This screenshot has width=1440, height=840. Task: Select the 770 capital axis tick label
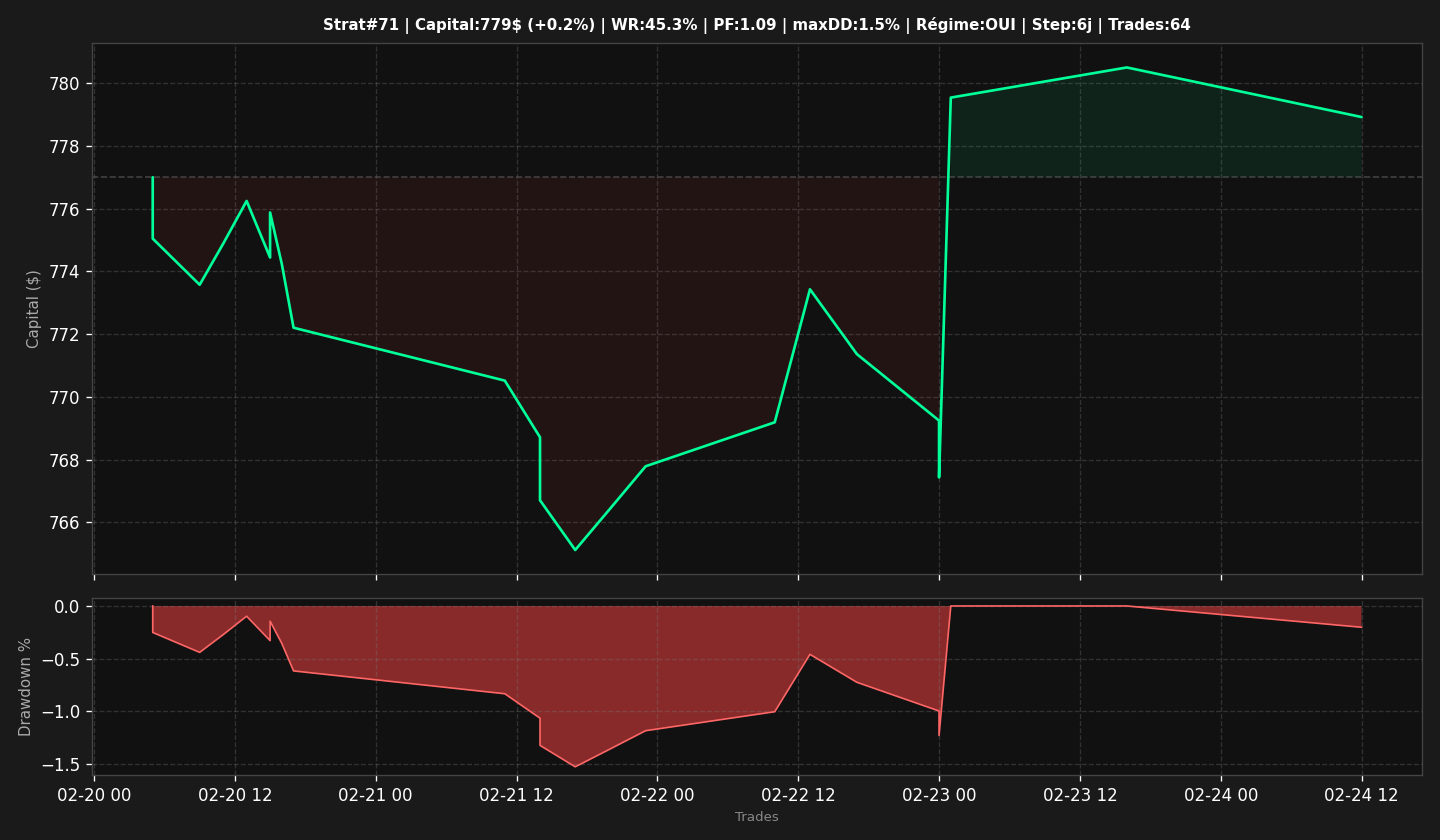pyautogui.click(x=66, y=398)
